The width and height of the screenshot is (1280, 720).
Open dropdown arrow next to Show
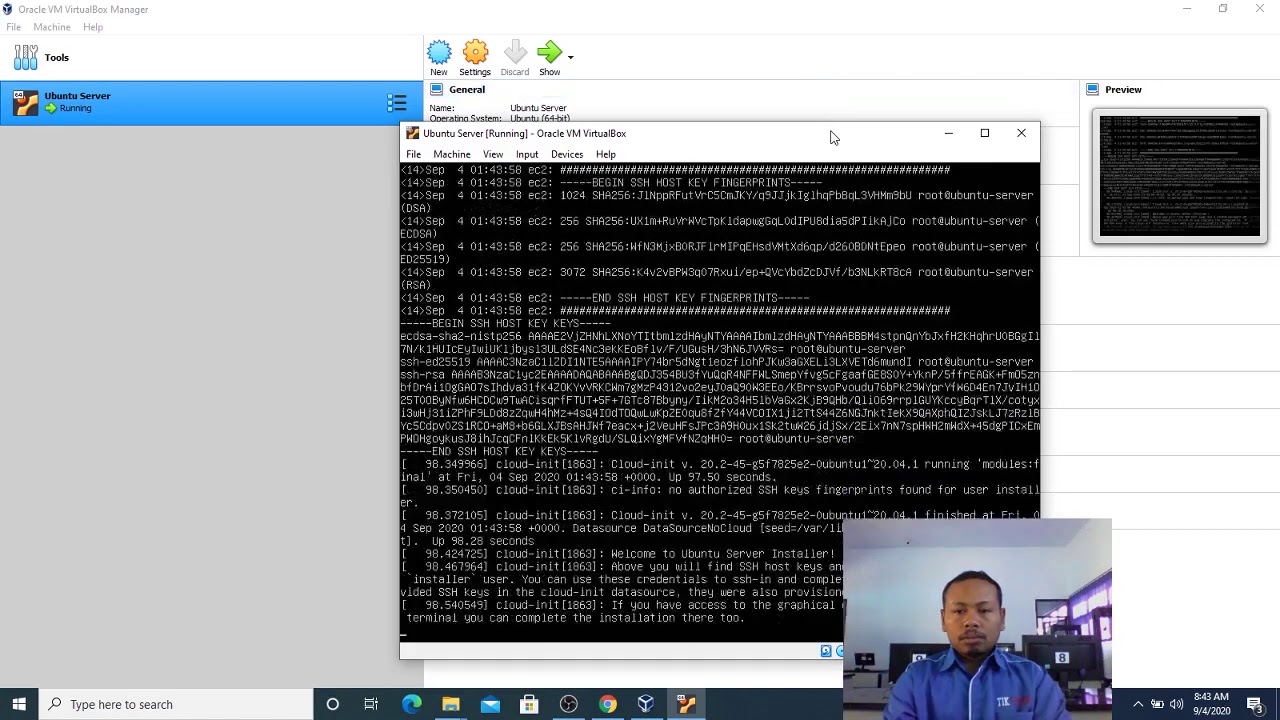coord(571,58)
